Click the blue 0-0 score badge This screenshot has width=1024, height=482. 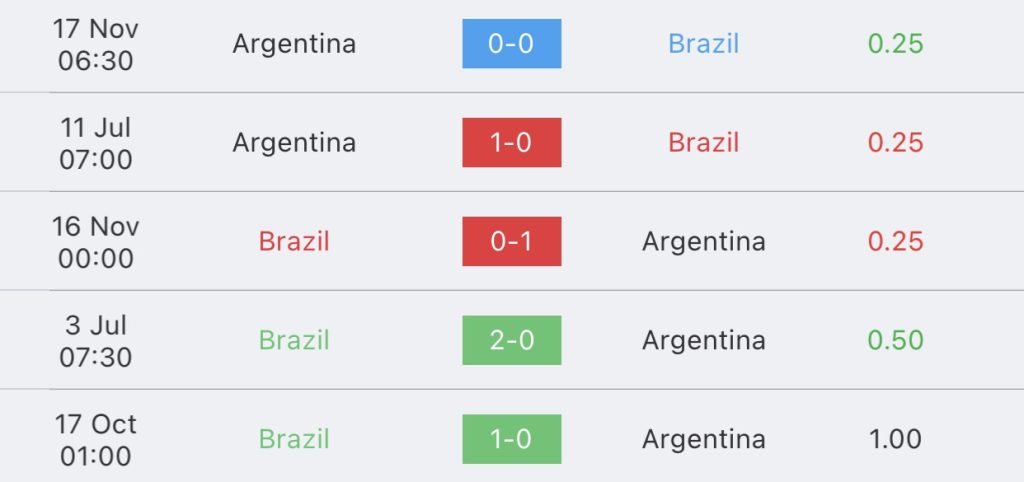tap(511, 44)
